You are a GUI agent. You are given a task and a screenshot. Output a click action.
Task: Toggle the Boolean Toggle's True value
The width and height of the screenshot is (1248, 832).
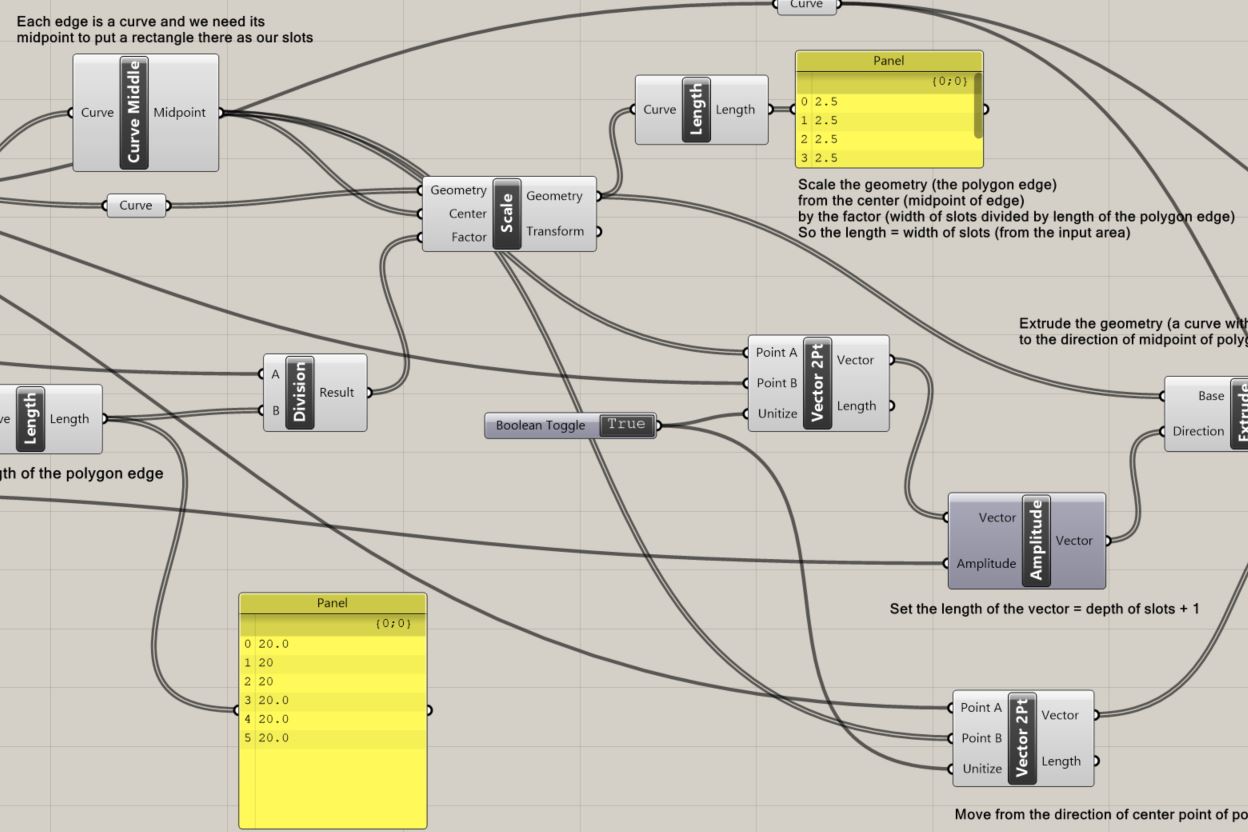(627, 425)
